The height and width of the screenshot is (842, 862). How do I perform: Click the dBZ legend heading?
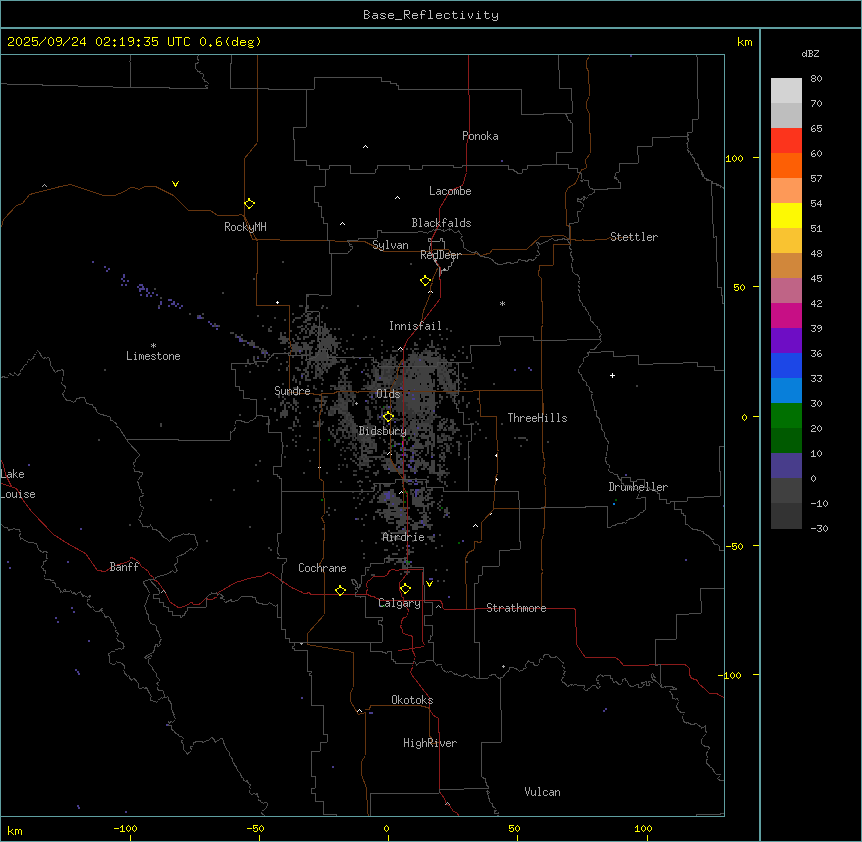(x=811, y=53)
